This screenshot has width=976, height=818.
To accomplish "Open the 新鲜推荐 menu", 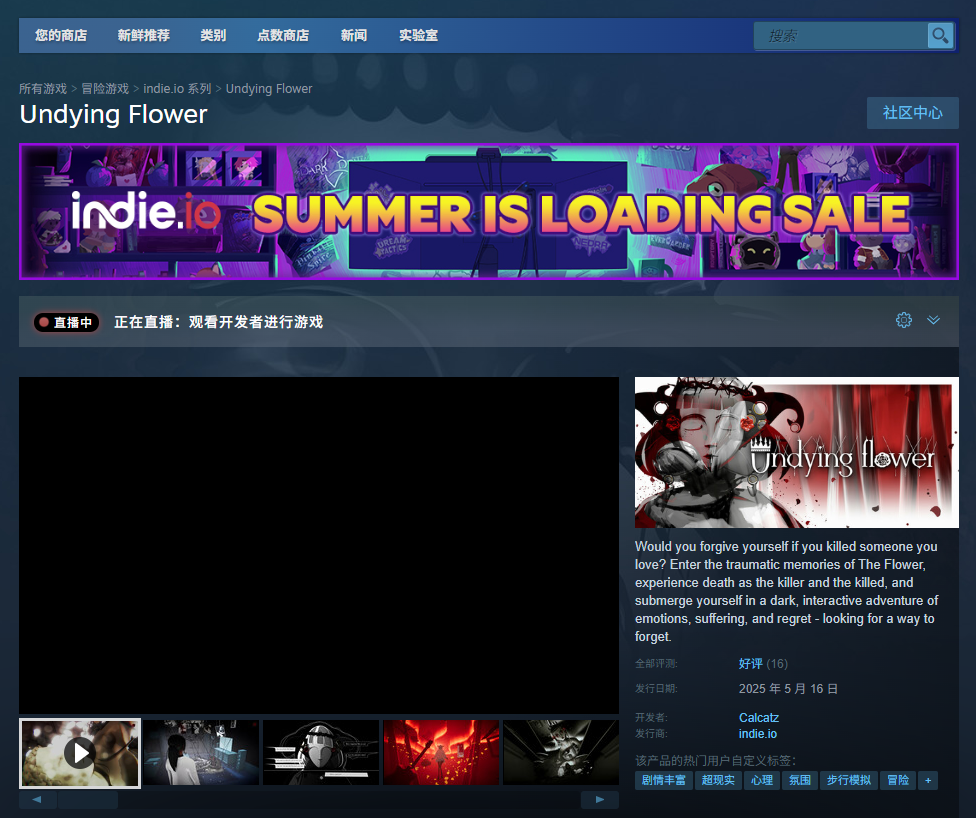I will click(x=144, y=35).
